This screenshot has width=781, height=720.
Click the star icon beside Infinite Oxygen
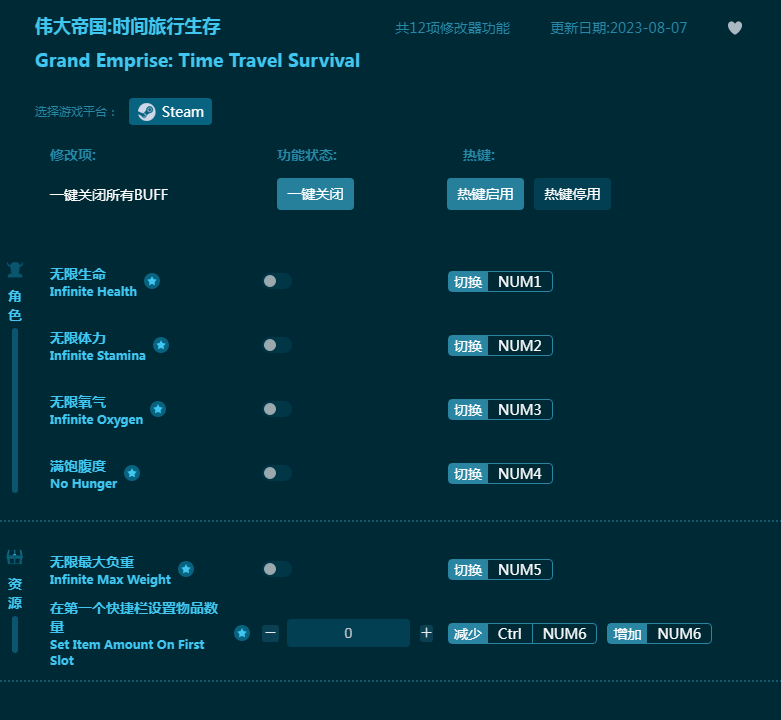[158, 409]
